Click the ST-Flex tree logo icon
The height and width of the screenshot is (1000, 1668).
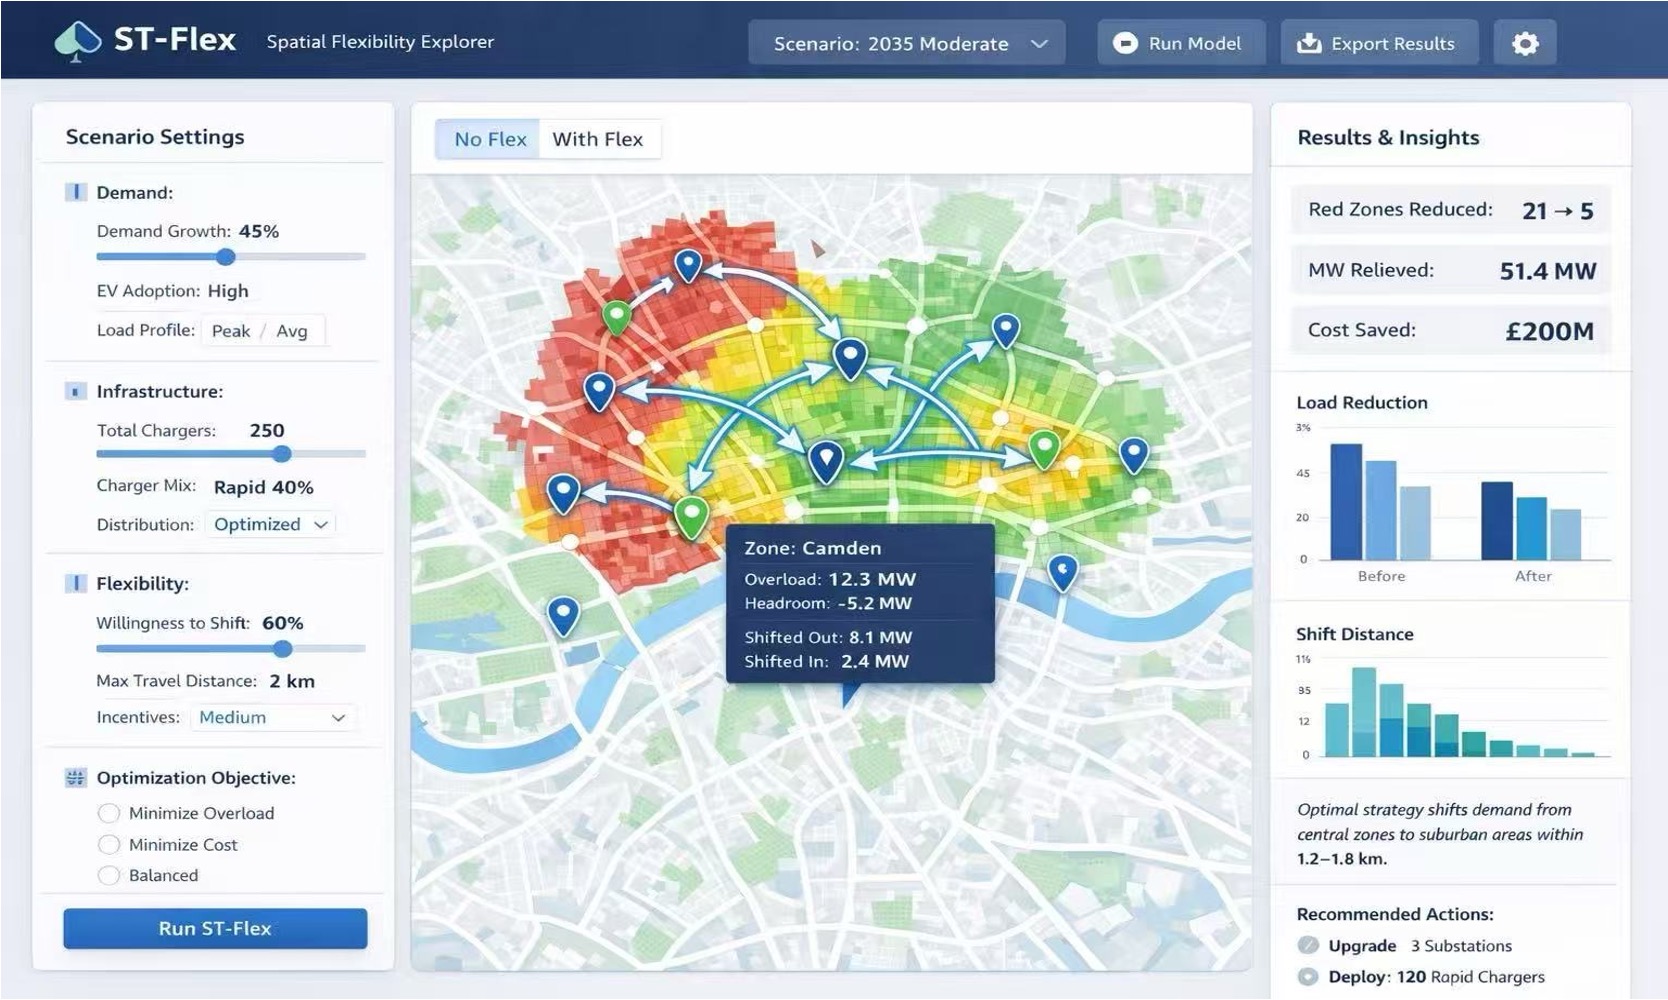[x=78, y=41]
